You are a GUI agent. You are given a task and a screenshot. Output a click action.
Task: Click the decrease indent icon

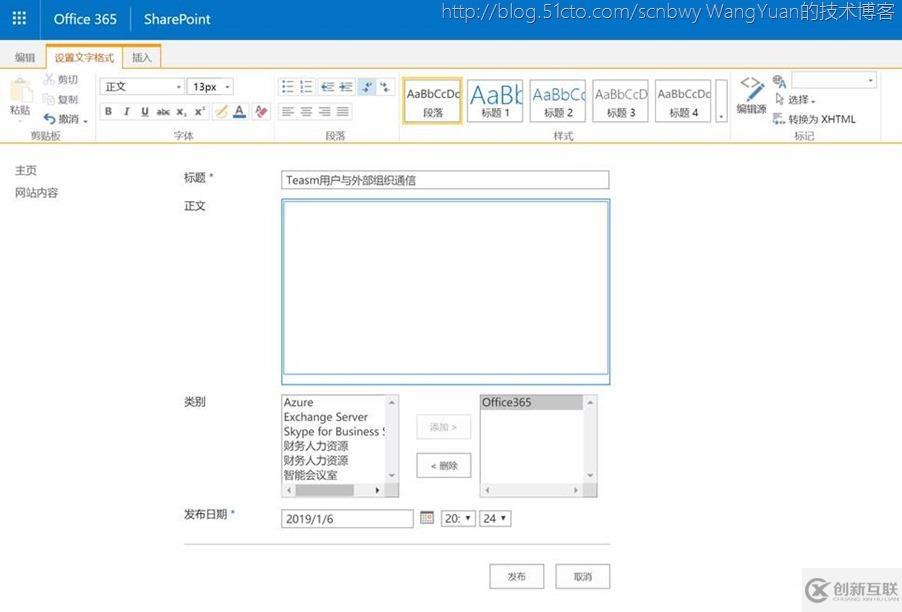[x=327, y=87]
